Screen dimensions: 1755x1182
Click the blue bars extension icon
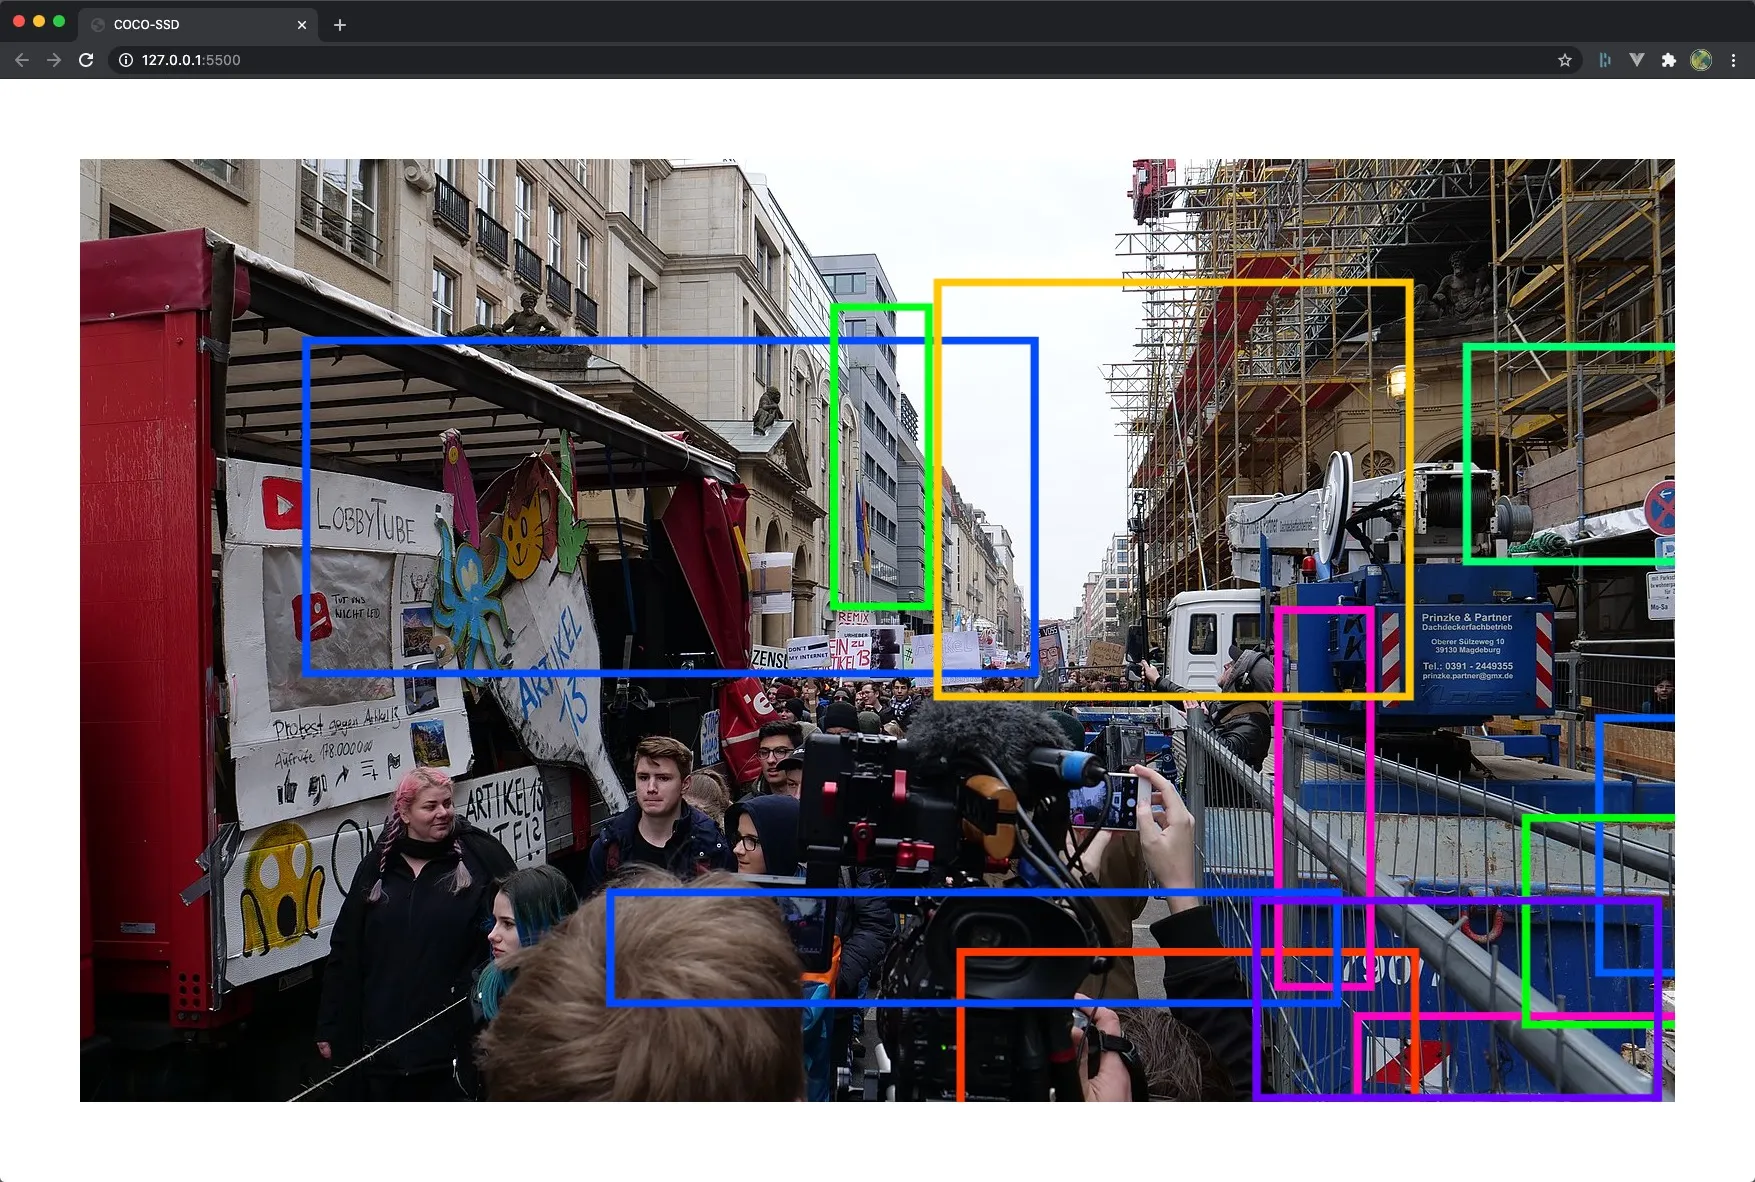[1605, 60]
